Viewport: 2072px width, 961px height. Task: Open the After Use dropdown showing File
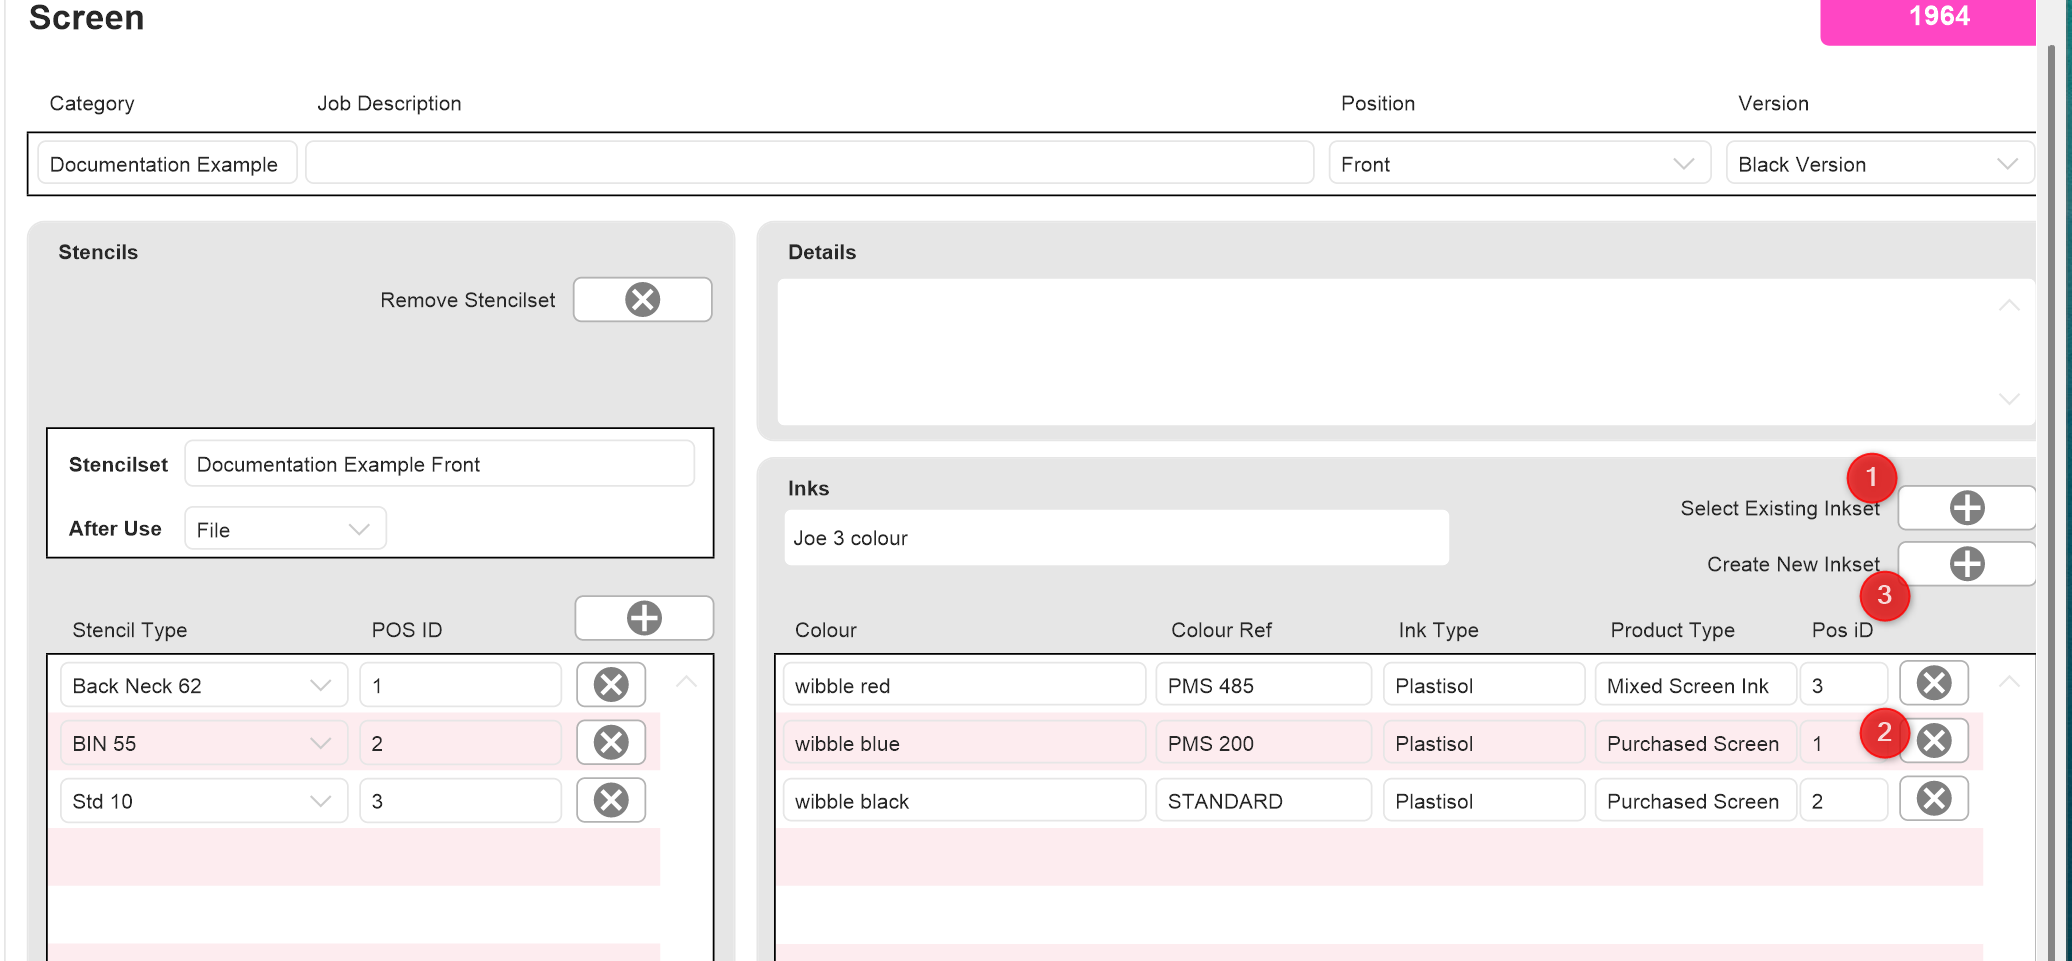click(x=285, y=529)
